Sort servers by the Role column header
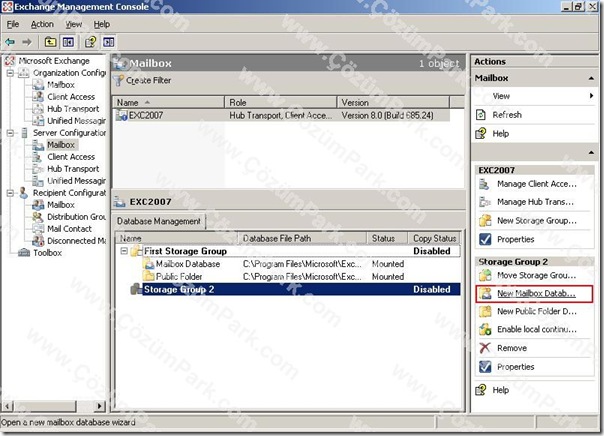Image resolution: width=604 pixels, height=436 pixels. tap(280, 102)
